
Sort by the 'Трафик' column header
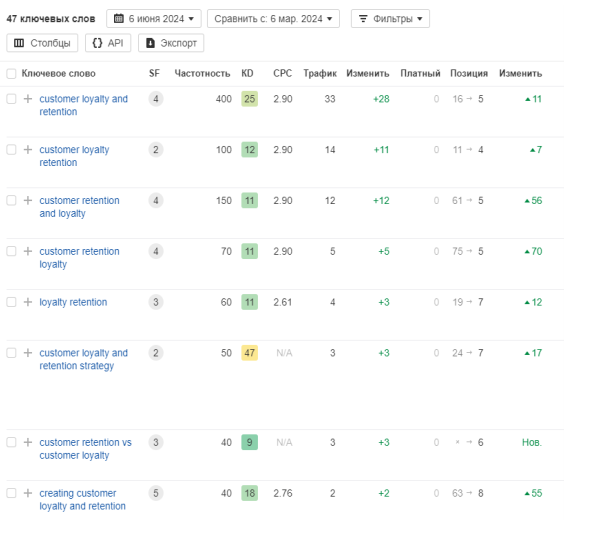pyautogui.click(x=320, y=74)
